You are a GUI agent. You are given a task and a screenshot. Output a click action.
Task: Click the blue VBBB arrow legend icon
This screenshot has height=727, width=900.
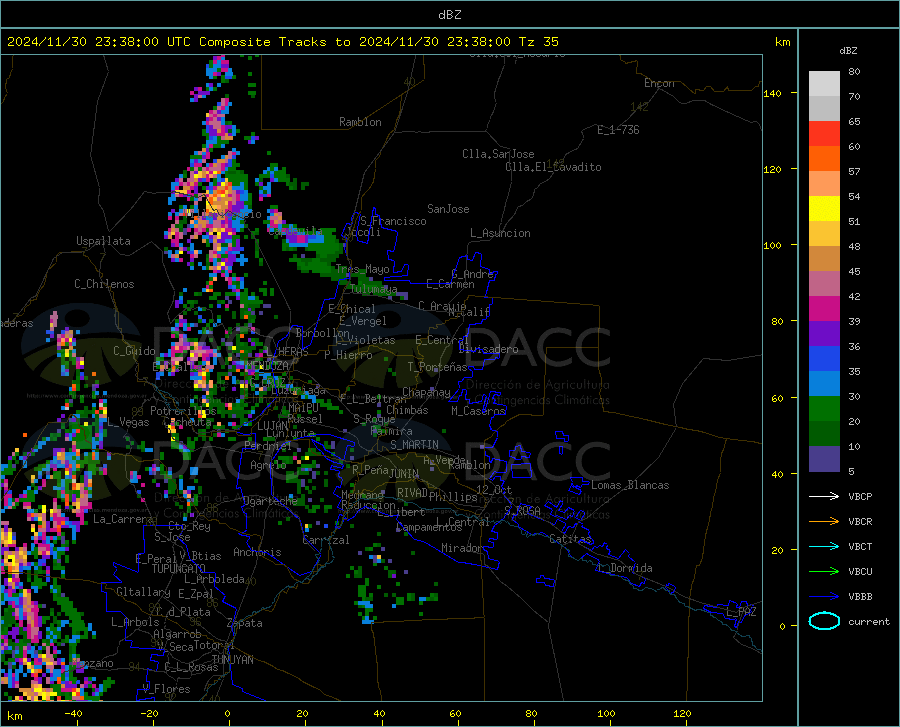click(x=824, y=596)
